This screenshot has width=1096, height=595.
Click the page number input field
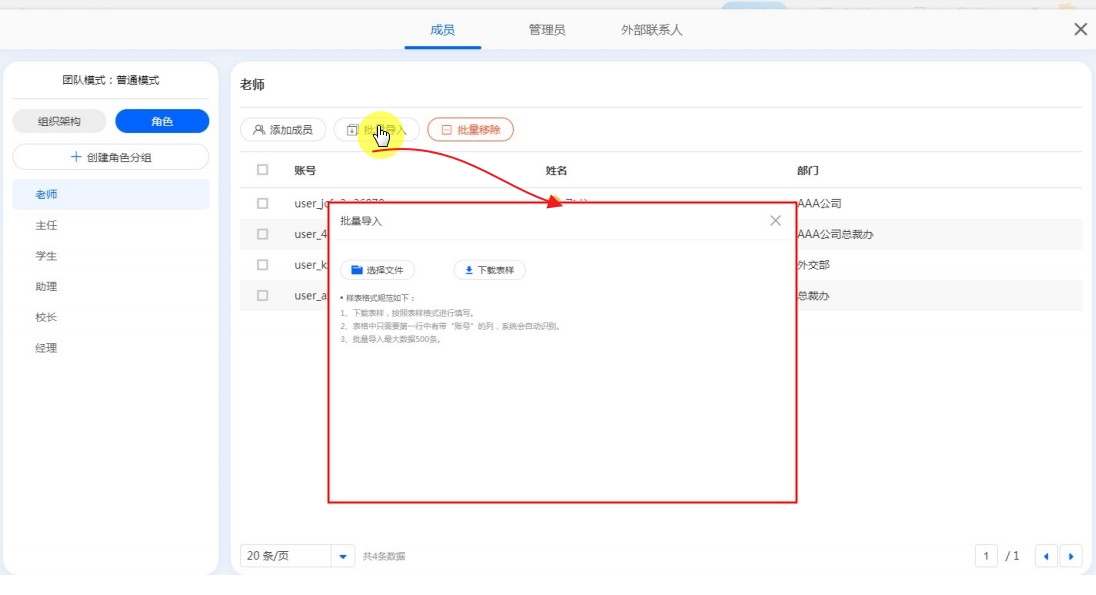tap(987, 556)
